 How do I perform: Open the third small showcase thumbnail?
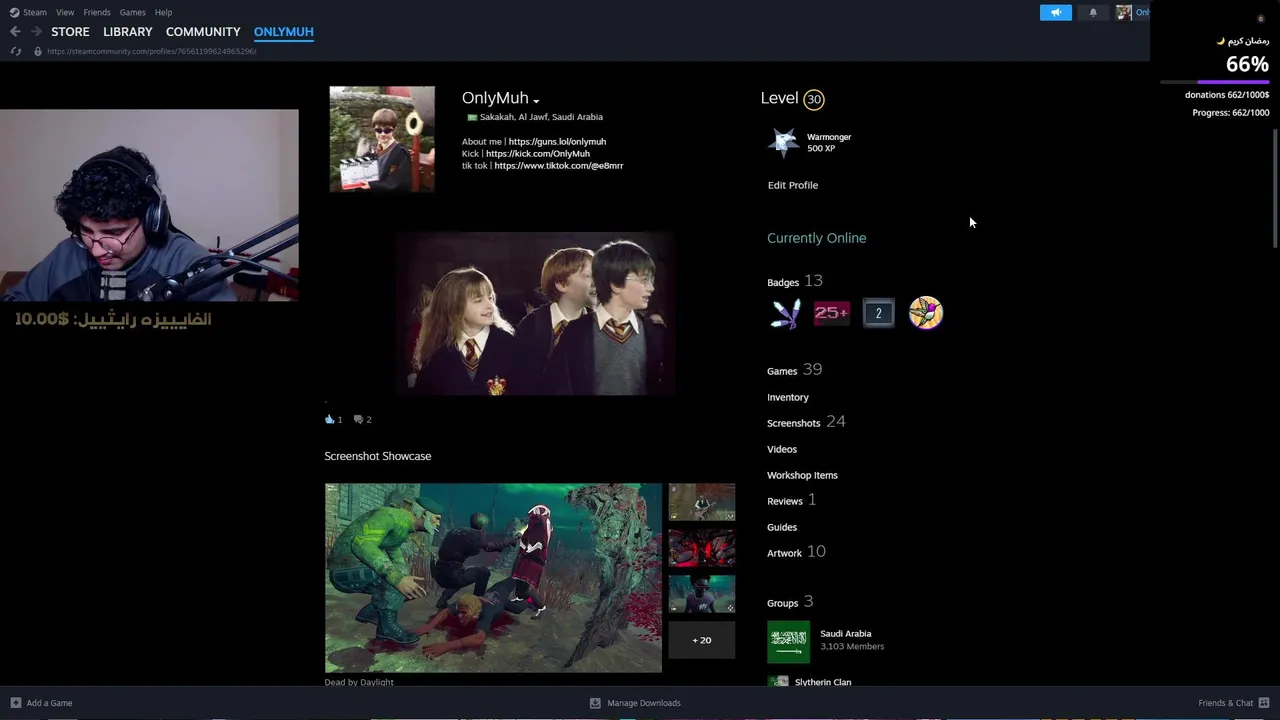(701, 594)
